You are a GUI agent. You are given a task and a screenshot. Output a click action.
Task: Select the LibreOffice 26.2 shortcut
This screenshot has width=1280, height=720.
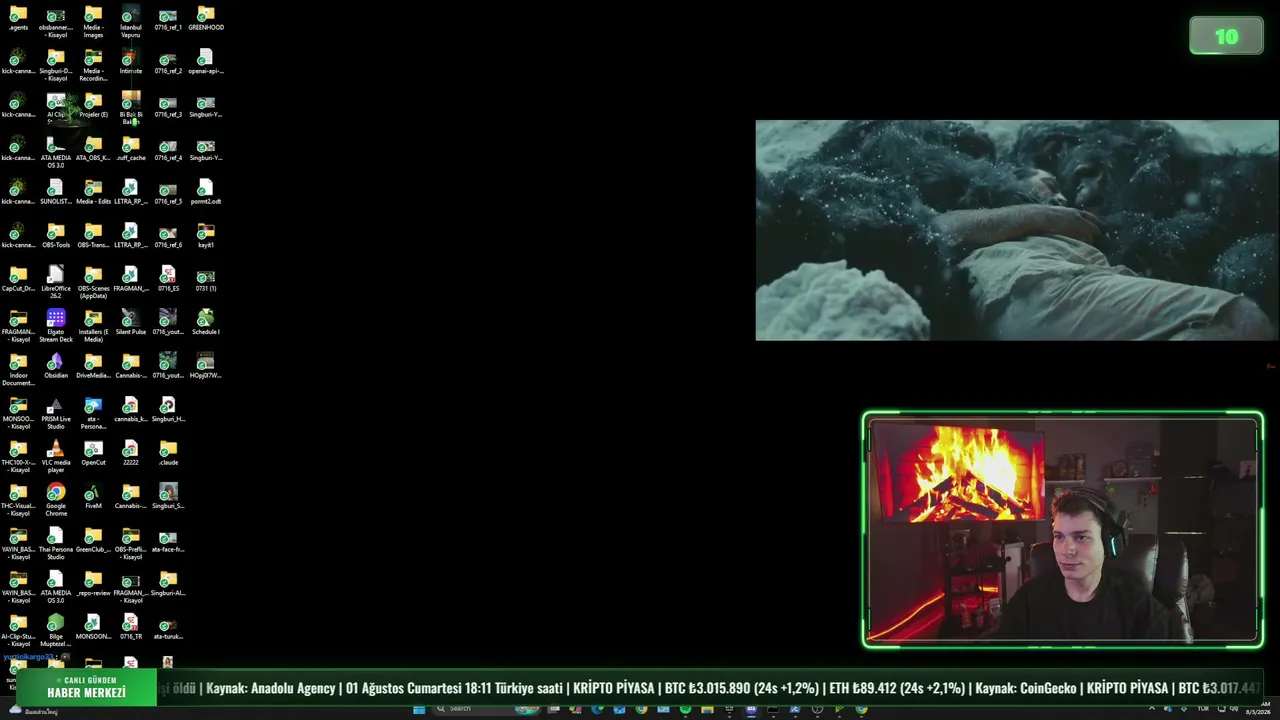[x=56, y=283]
